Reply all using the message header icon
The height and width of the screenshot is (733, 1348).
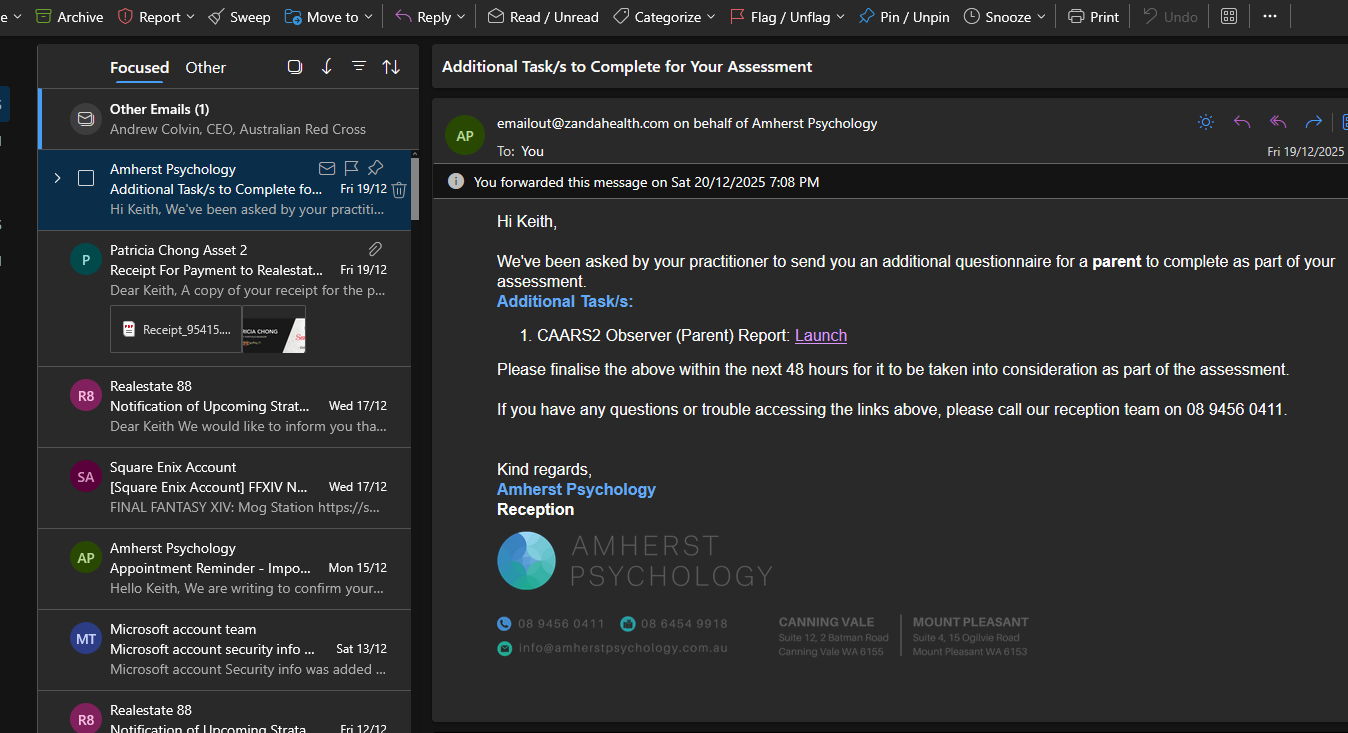pos(1278,122)
